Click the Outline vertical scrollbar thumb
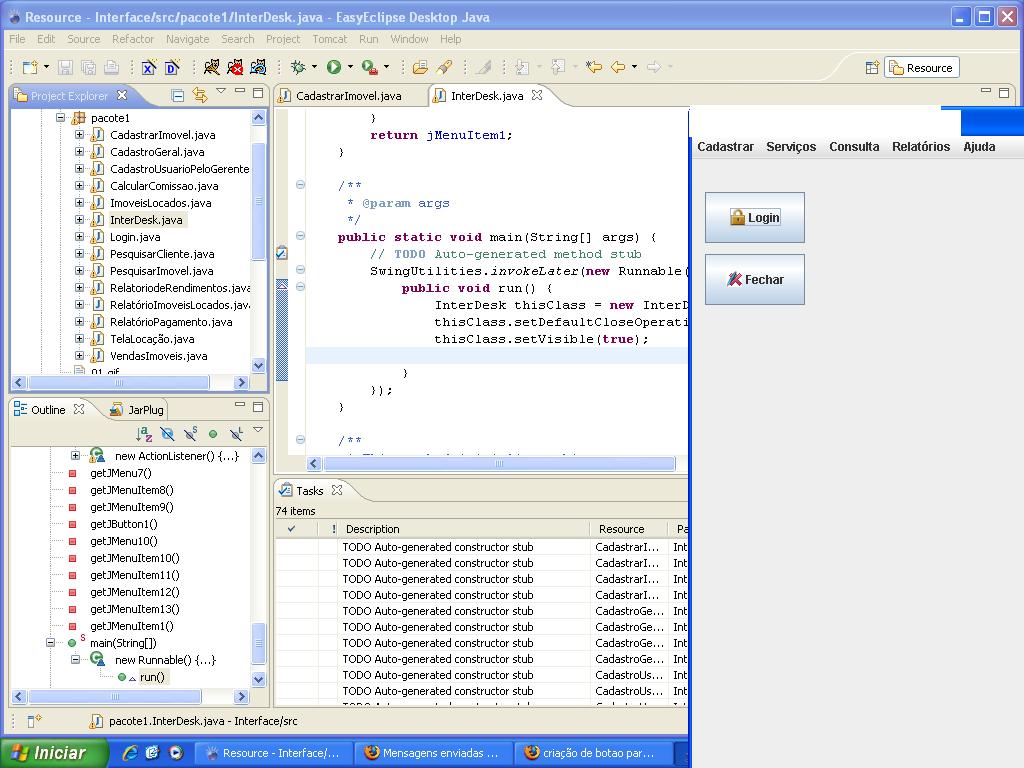1024x768 pixels. [259, 643]
